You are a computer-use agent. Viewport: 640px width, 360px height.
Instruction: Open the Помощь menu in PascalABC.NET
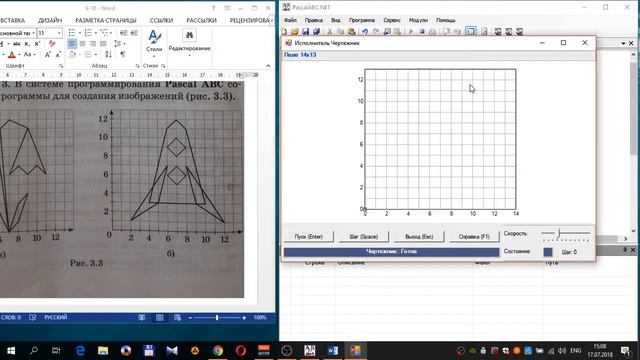click(446, 20)
